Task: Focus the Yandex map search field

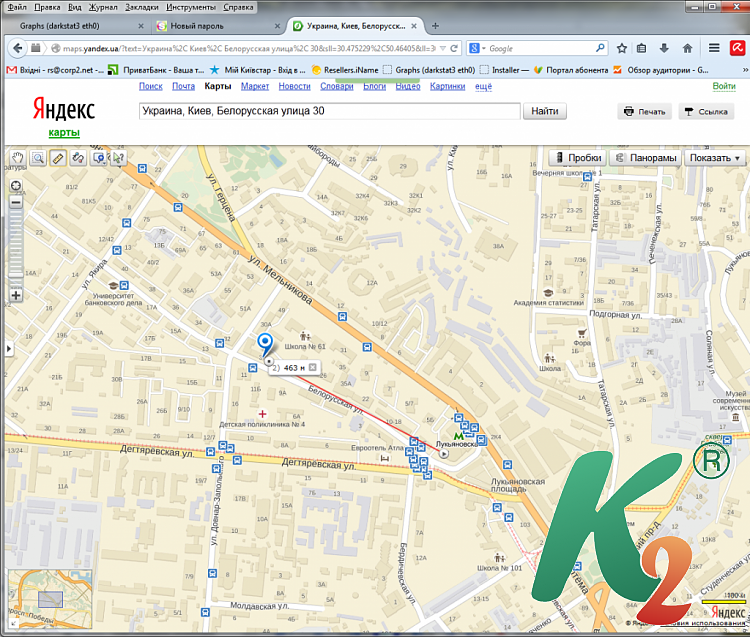Action: (x=330, y=111)
